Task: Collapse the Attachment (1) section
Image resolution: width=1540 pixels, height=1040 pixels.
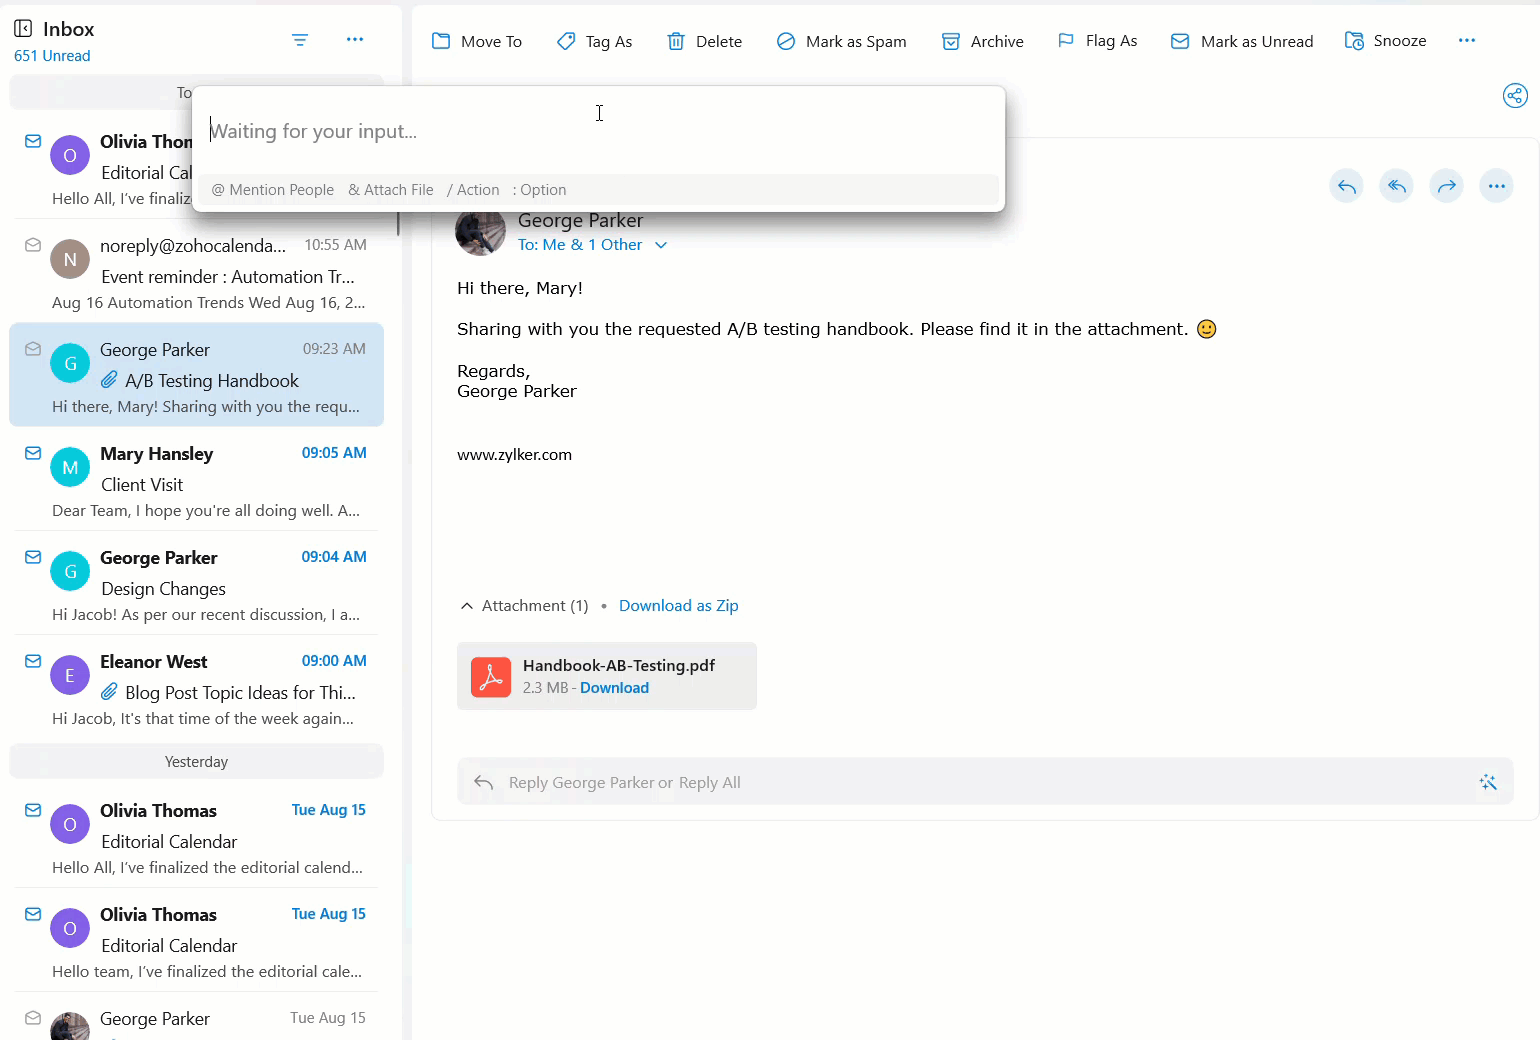Action: pyautogui.click(x=466, y=606)
